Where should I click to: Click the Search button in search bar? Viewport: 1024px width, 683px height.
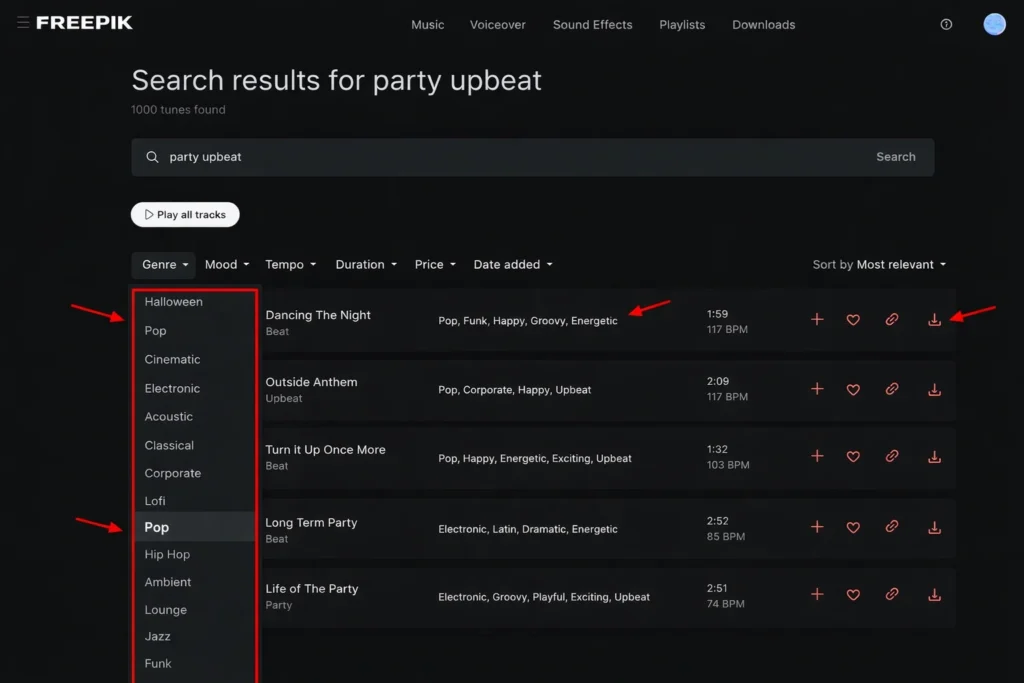click(895, 157)
